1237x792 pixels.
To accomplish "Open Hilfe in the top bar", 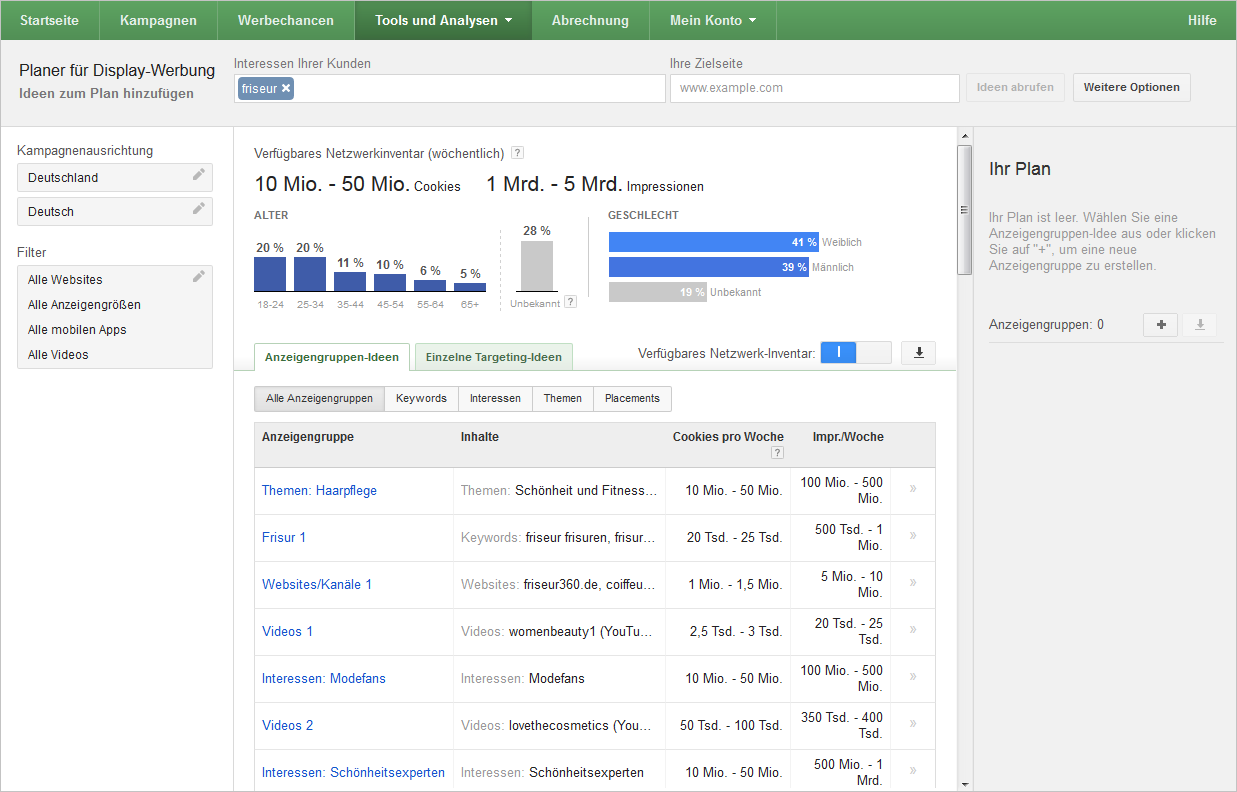I will [1202, 20].
